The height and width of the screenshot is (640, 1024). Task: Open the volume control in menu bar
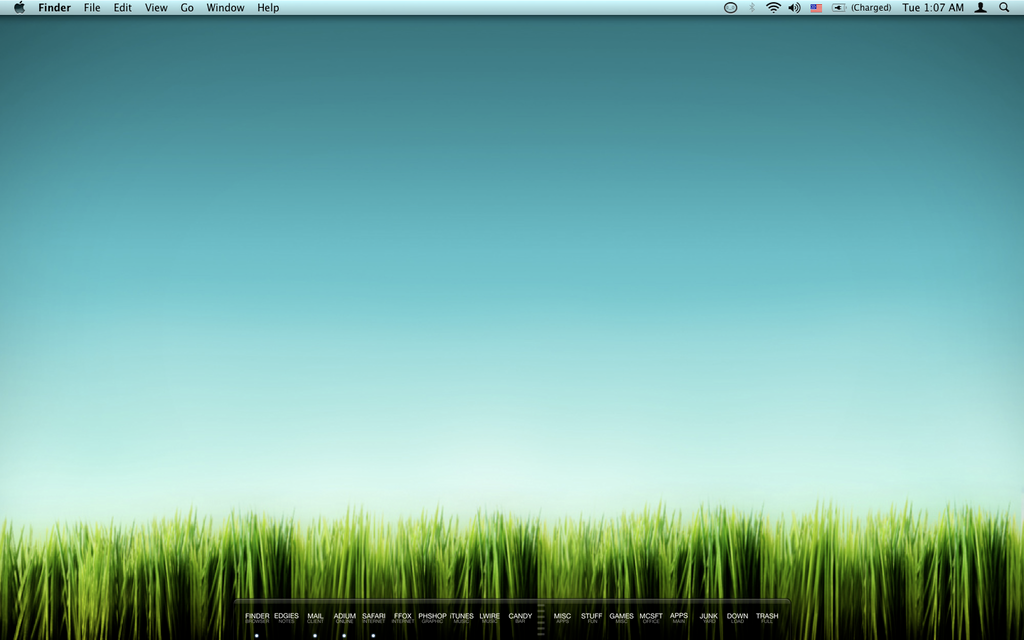[x=794, y=8]
